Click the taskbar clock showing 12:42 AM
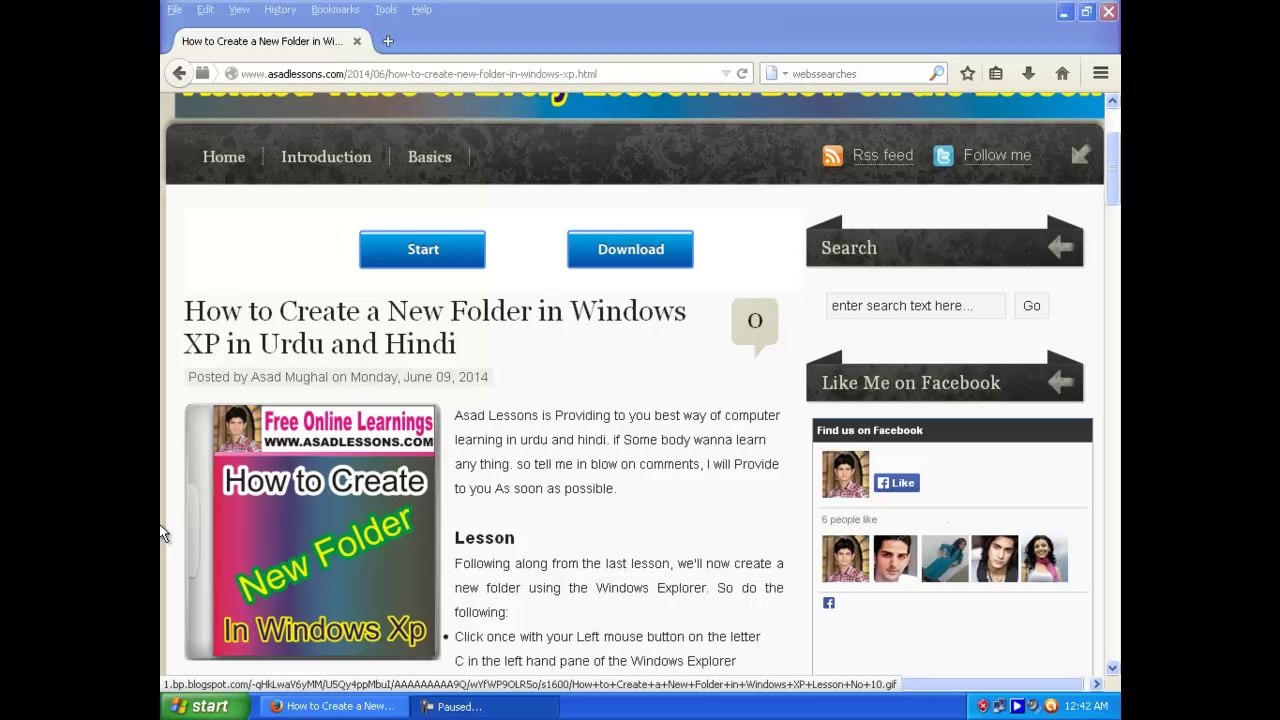The width and height of the screenshot is (1280, 720). 1086,706
